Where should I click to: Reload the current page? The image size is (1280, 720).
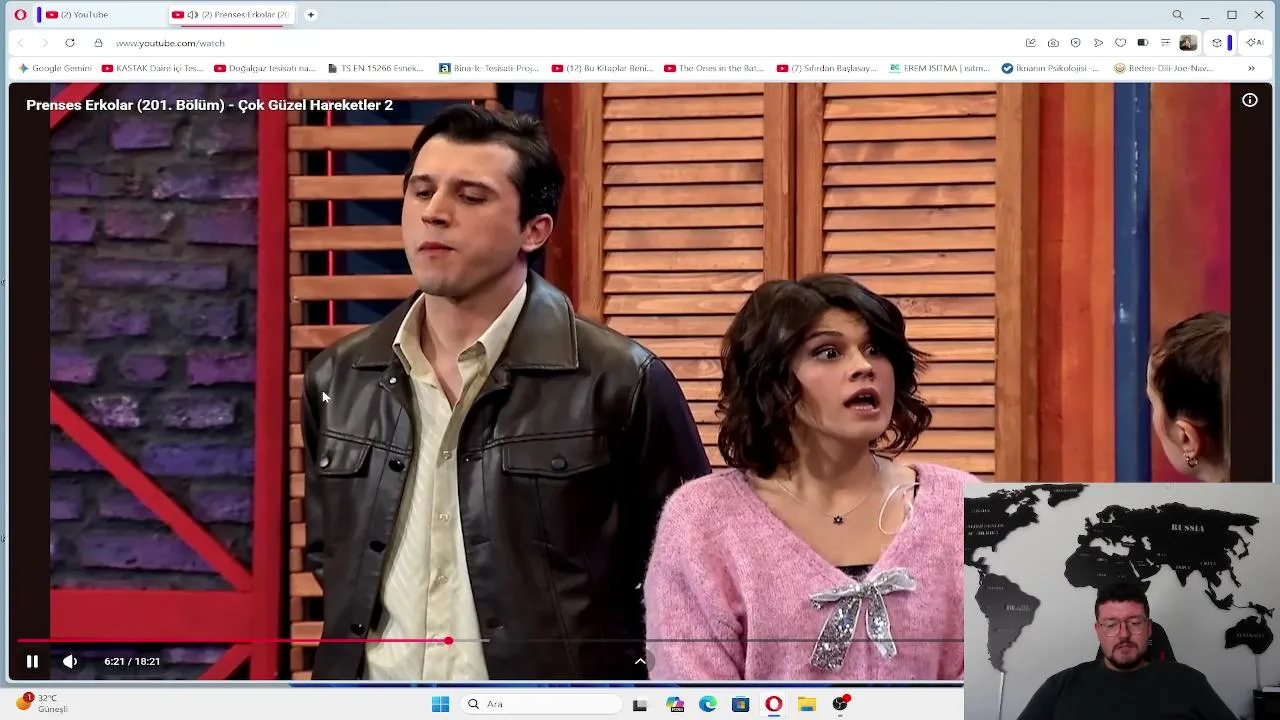[70, 43]
